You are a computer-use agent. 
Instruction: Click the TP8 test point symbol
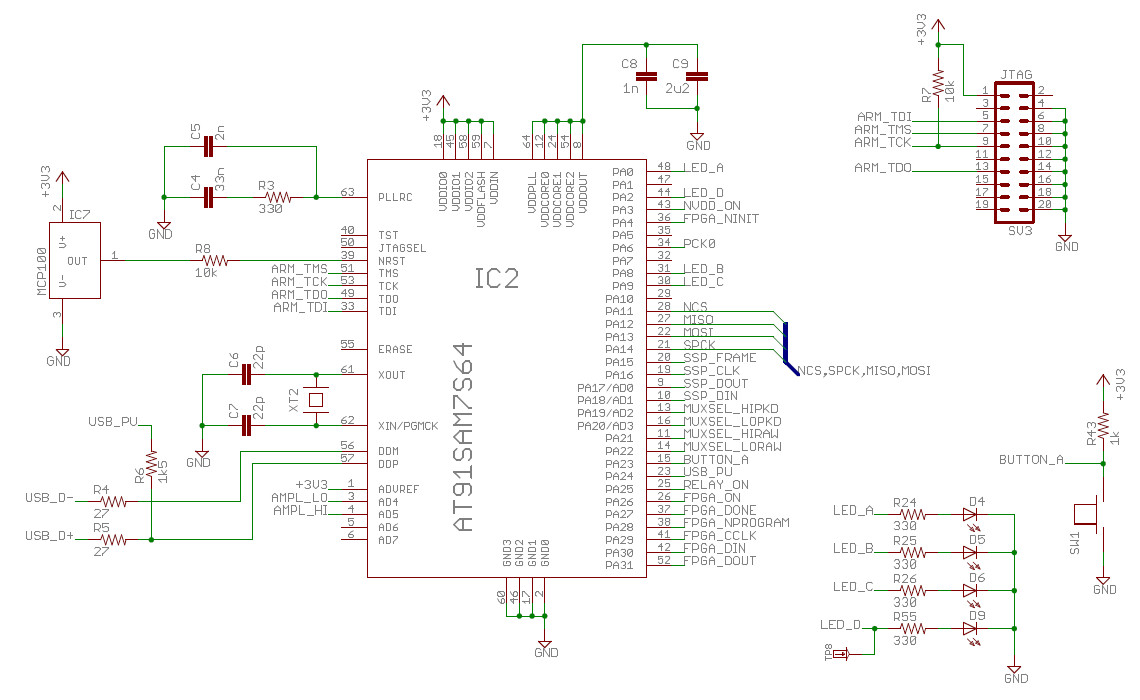[x=840, y=653]
